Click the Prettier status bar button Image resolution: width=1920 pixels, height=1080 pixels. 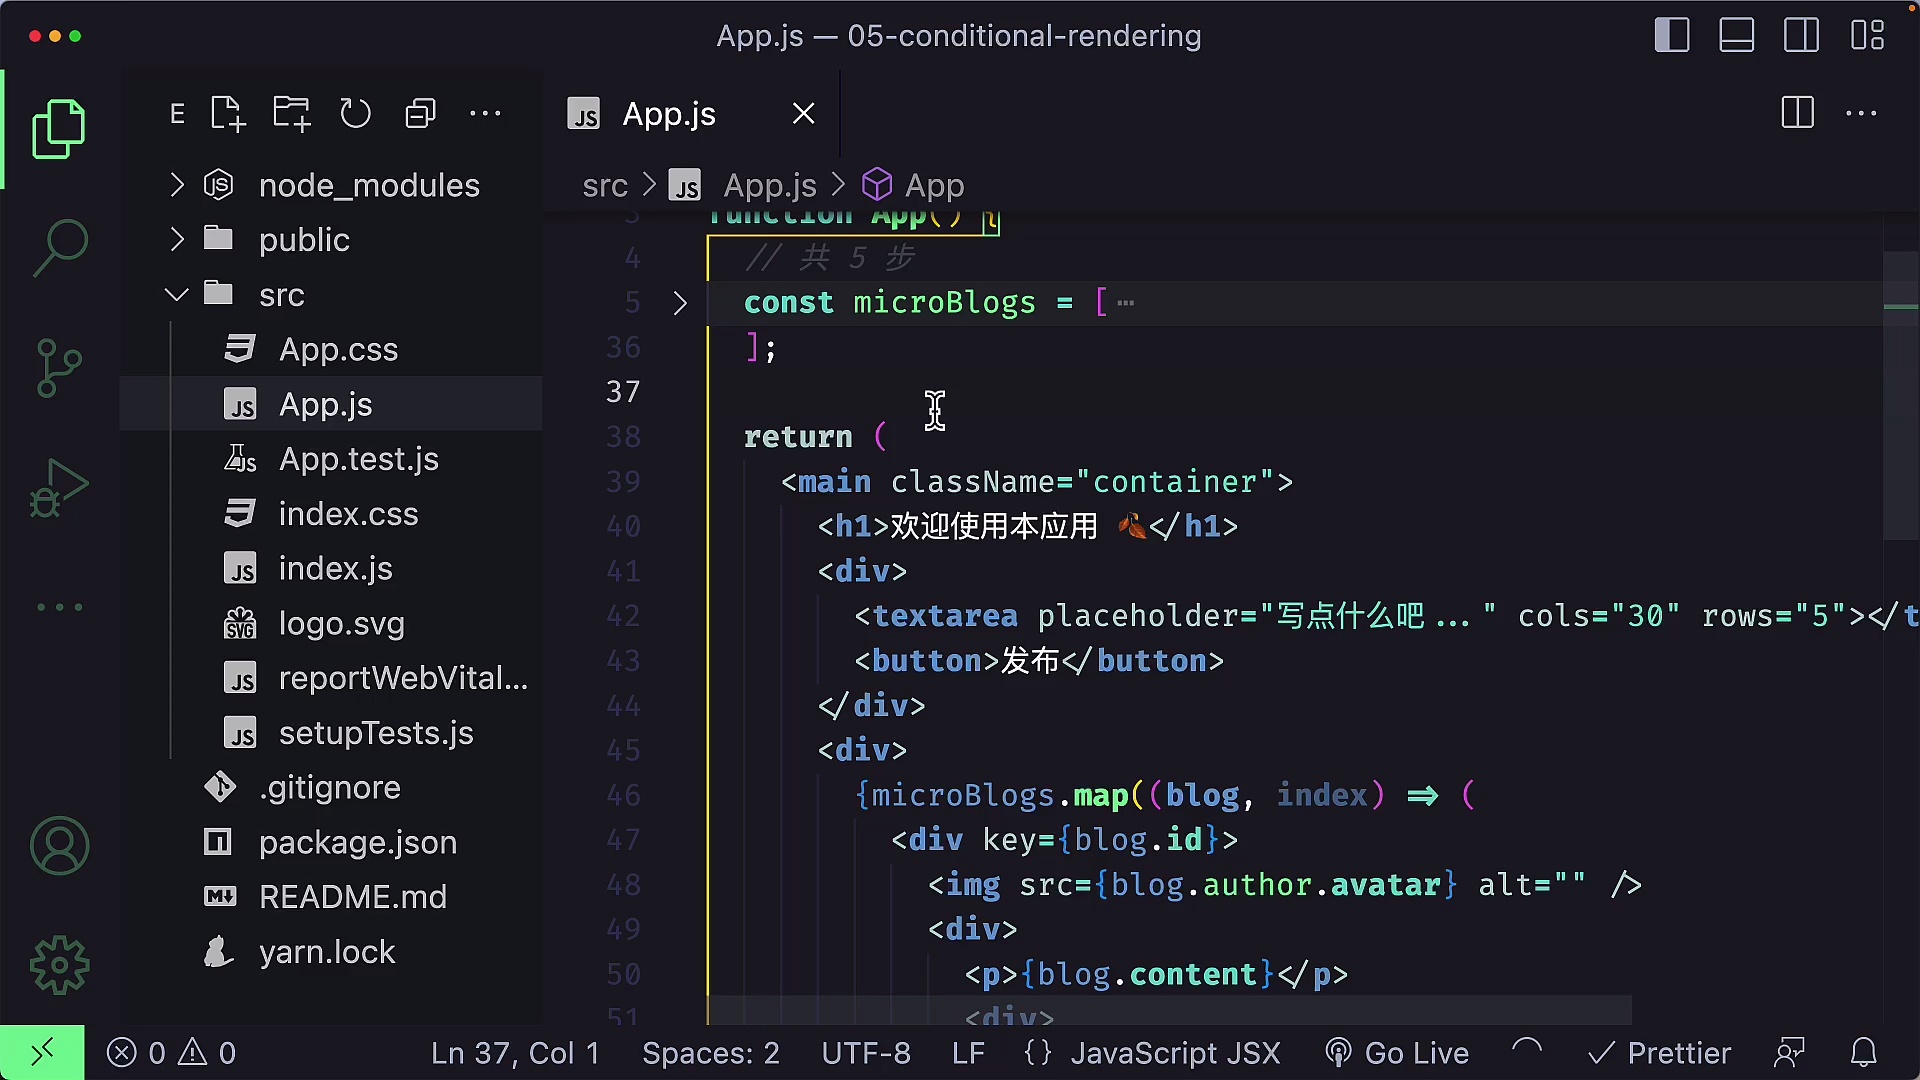(1659, 1053)
